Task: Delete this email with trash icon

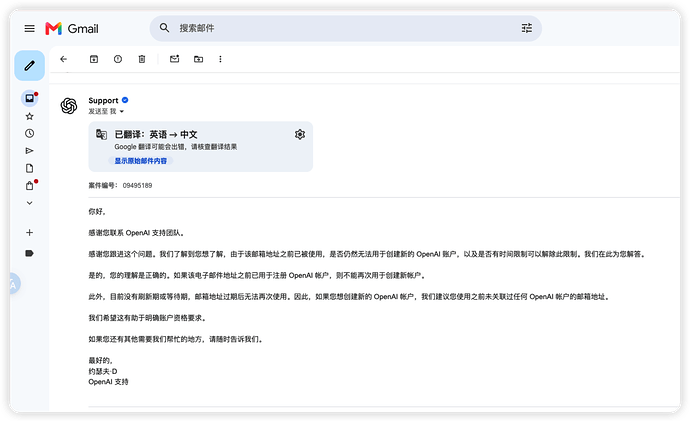Action: [142, 59]
